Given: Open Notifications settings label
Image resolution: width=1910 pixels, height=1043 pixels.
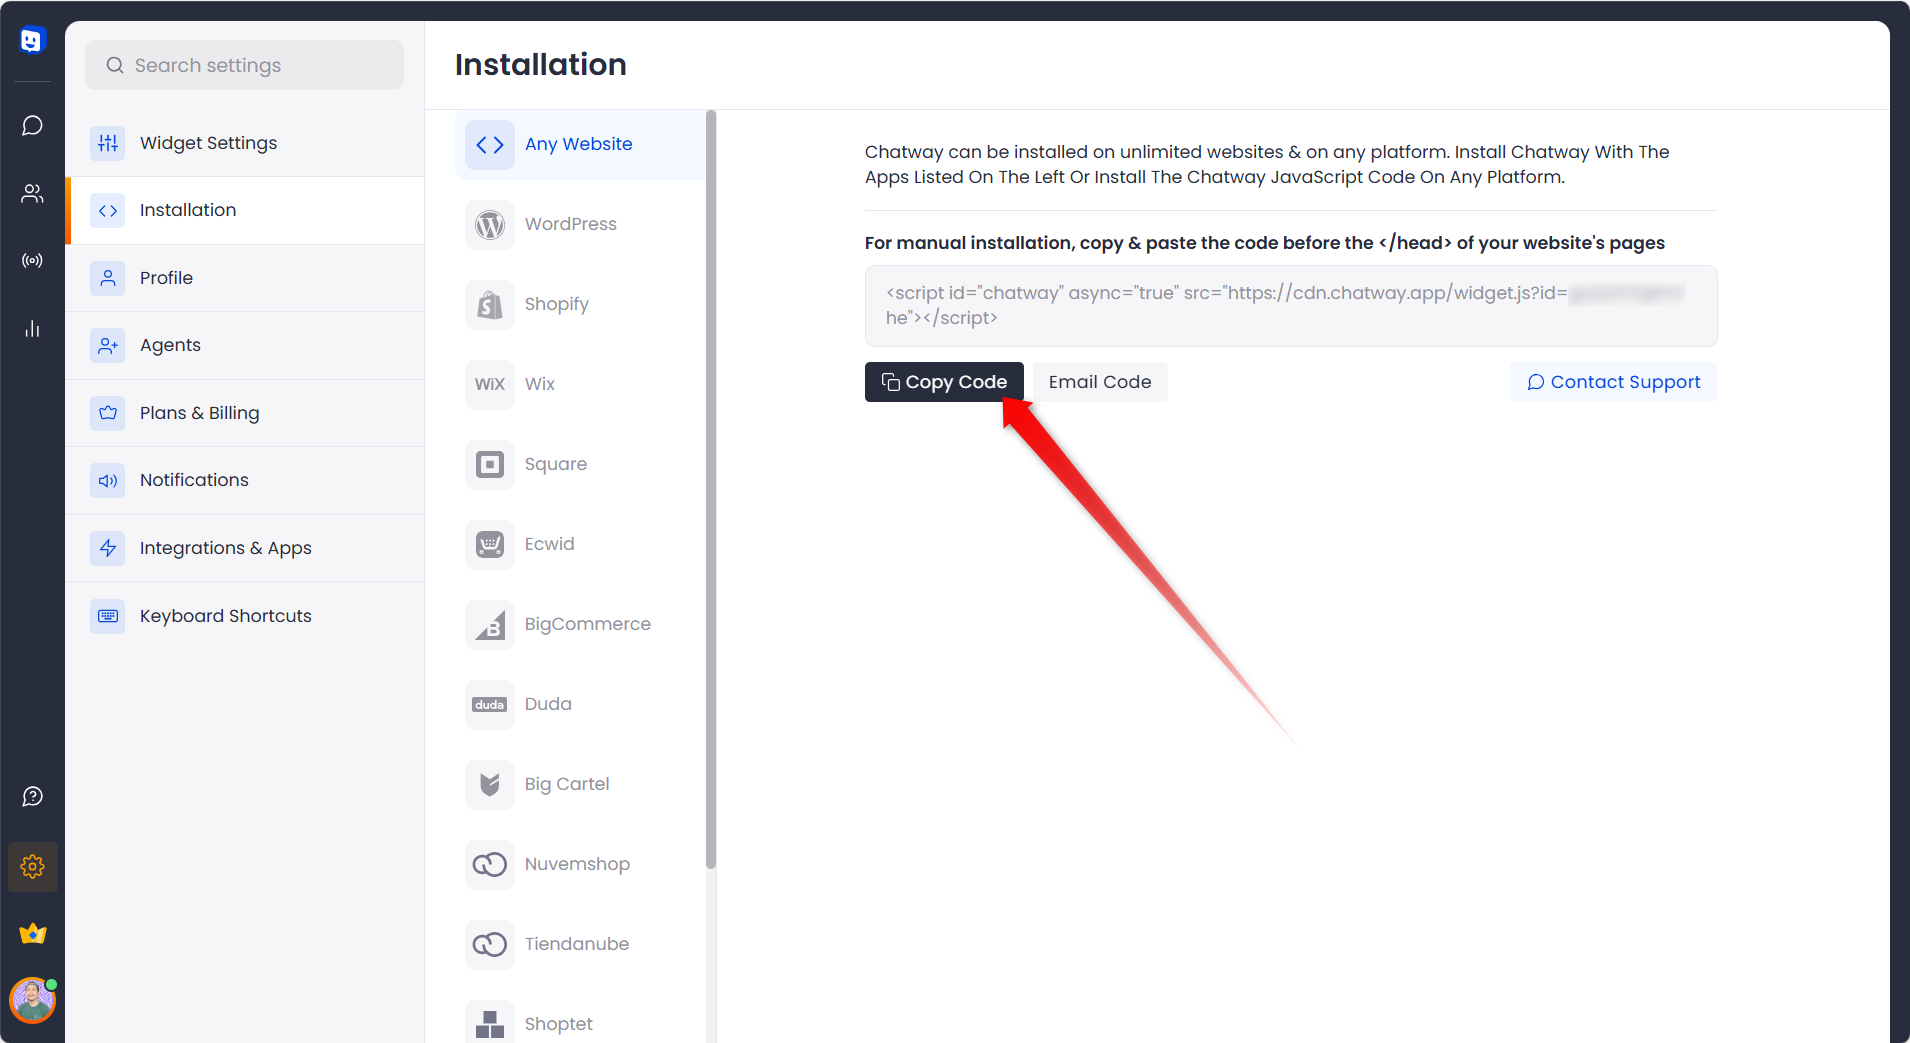Looking at the screenshot, I should click(194, 480).
